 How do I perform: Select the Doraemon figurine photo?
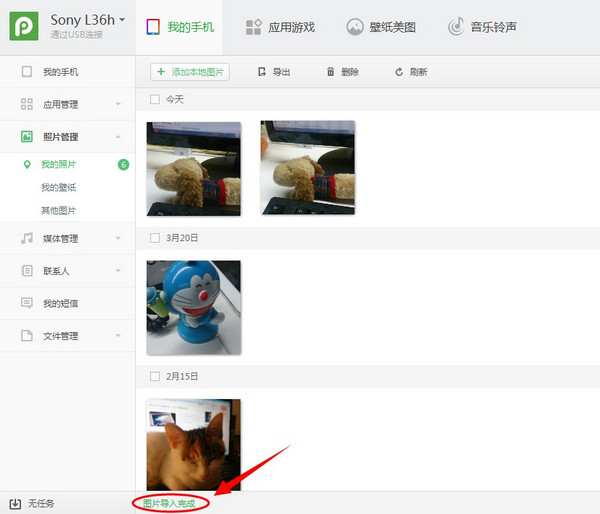coord(194,308)
